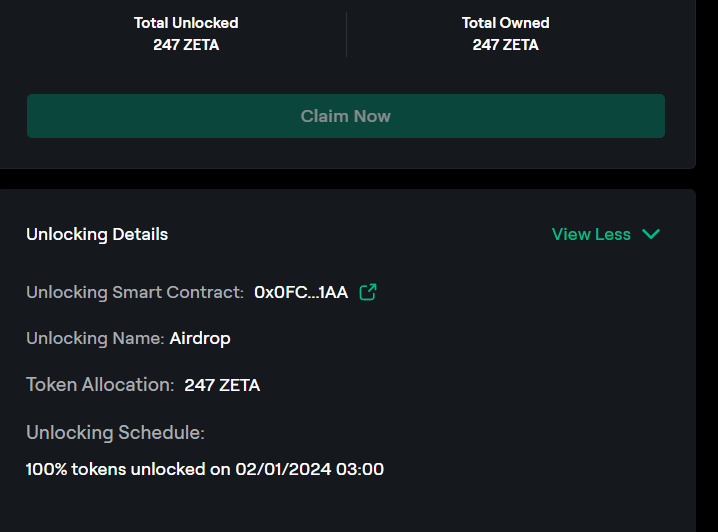Click the Unlocking Schedule label
The height and width of the screenshot is (532, 718).
pyautogui.click(x=115, y=433)
